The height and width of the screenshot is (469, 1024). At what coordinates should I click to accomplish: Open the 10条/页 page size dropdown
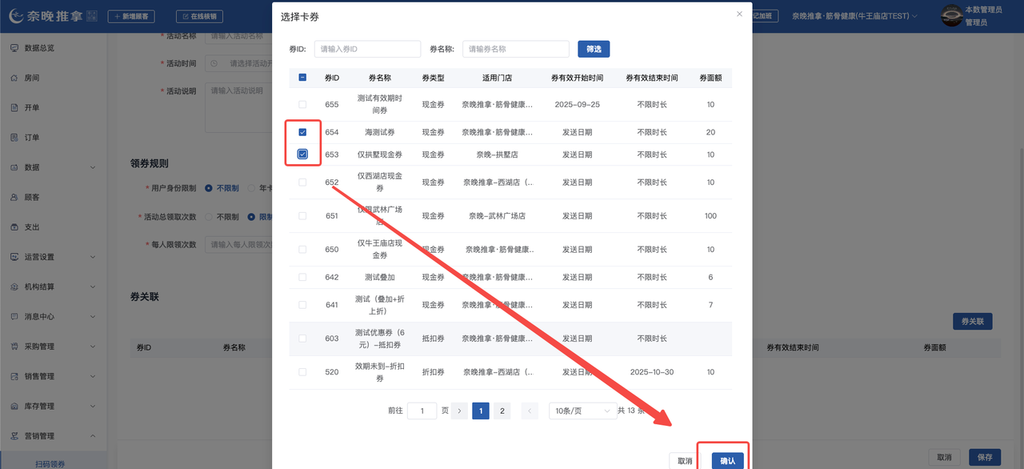(583, 411)
